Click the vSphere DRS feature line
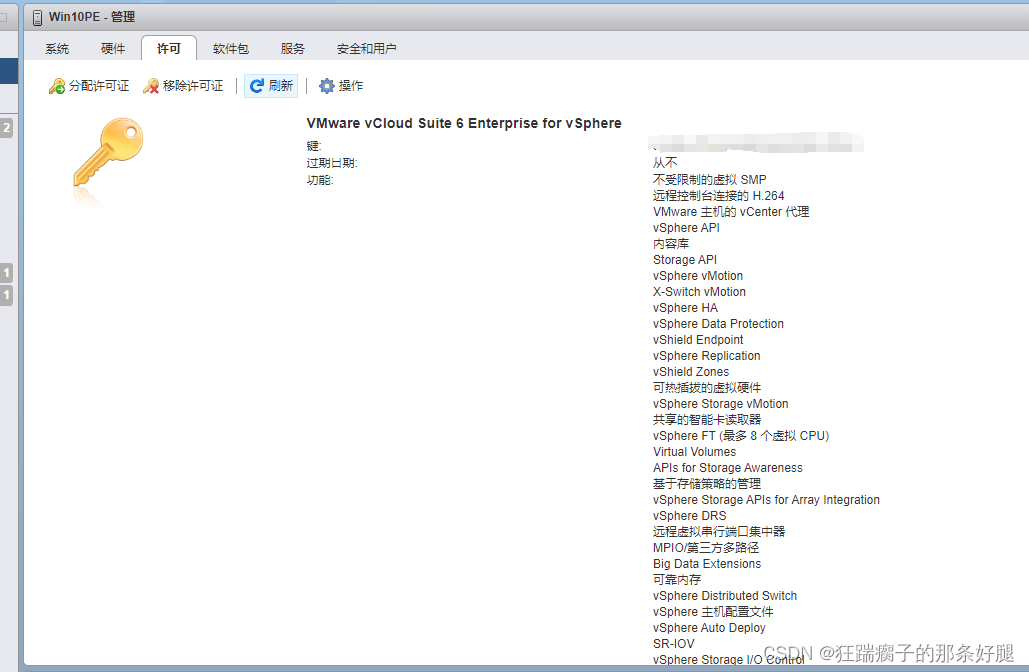 pos(690,516)
